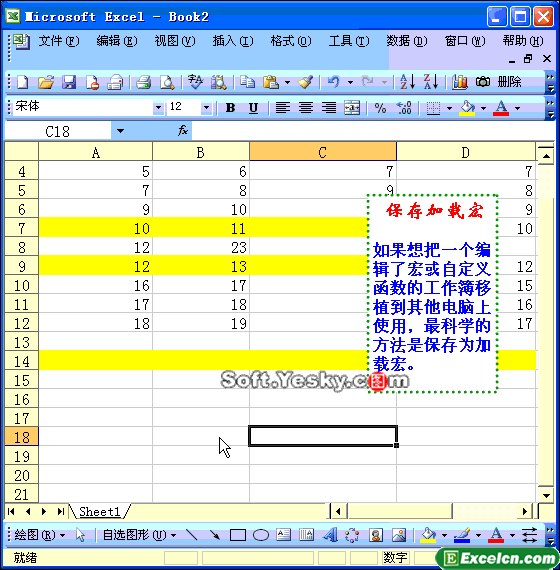
Task: Open the Chart Wizard icon
Action: (459, 82)
